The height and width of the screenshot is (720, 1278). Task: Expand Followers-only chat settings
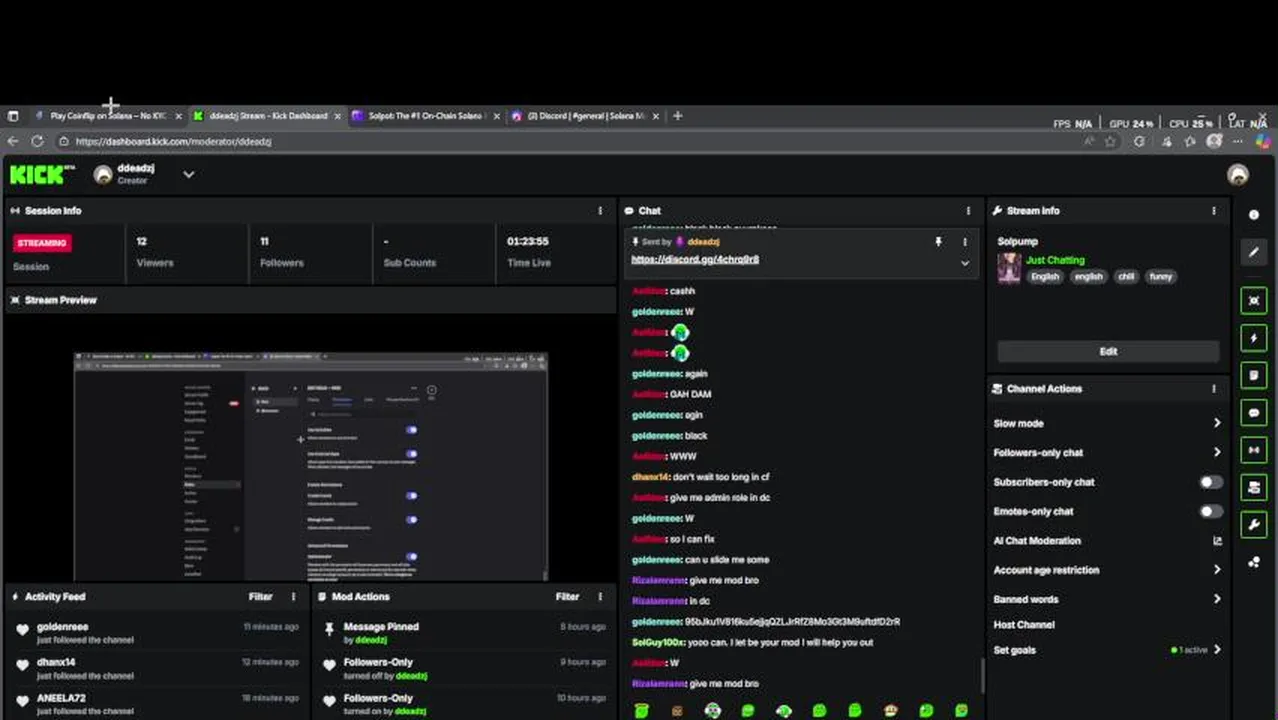pos(1217,452)
